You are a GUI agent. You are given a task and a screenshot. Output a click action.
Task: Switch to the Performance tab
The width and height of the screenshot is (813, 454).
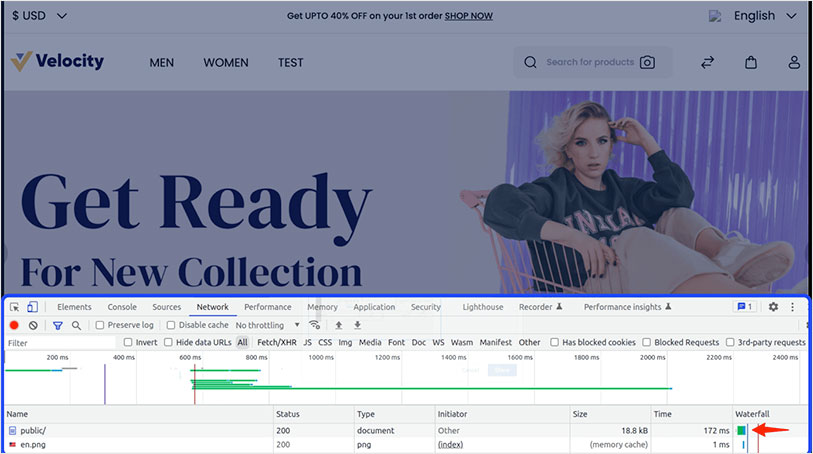point(268,307)
